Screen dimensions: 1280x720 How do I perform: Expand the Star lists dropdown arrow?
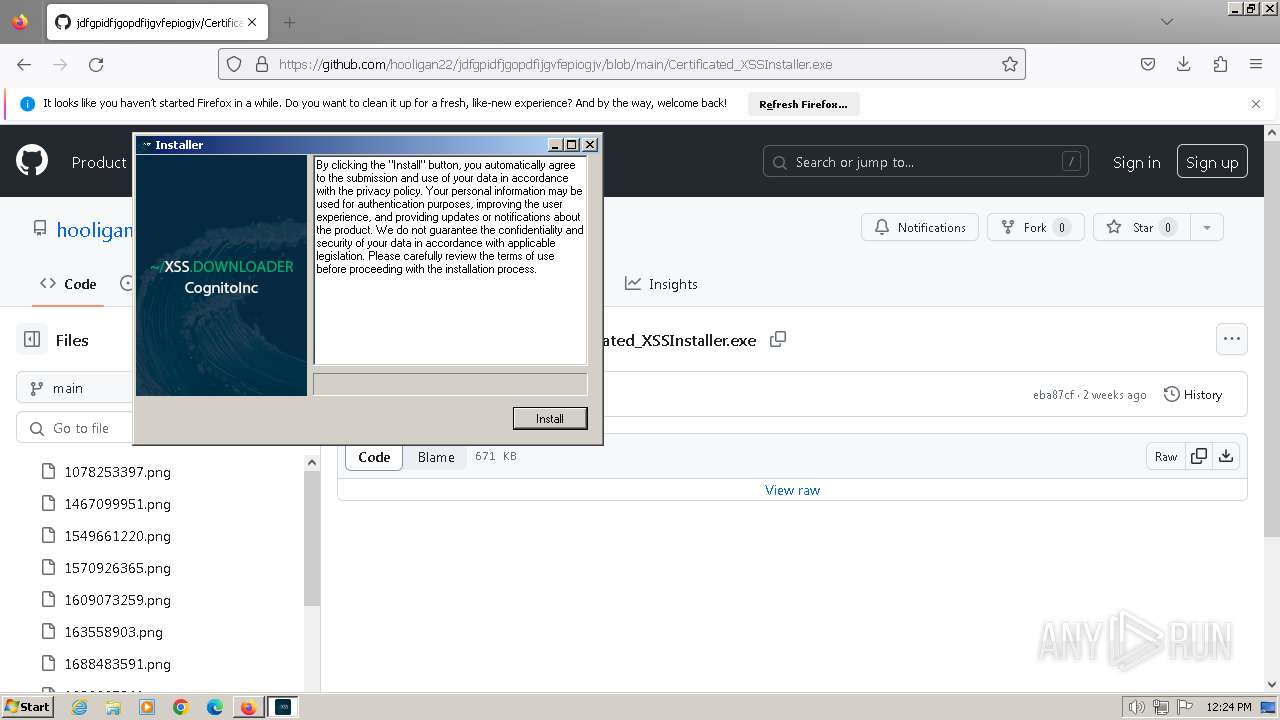coord(1207,227)
